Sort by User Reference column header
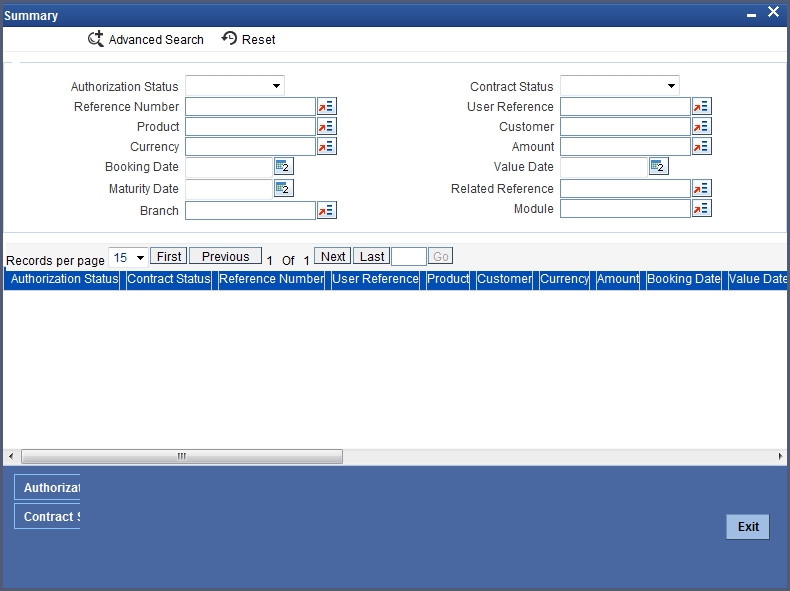 375,279
